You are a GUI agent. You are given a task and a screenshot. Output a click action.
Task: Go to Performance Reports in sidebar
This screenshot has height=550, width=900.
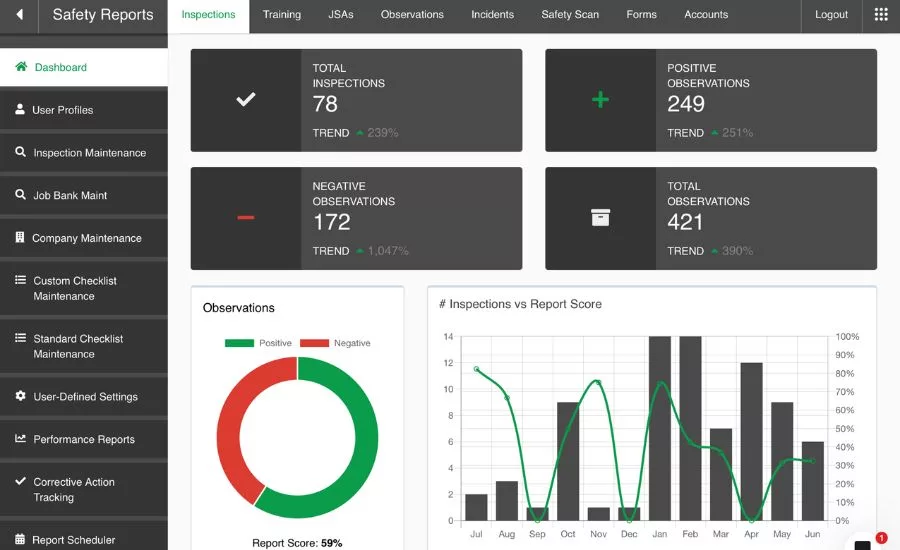click(83, 439)
